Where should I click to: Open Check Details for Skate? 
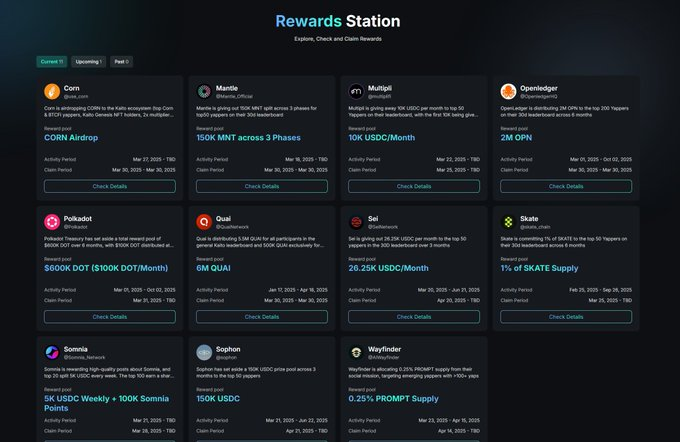click(566, 317)
